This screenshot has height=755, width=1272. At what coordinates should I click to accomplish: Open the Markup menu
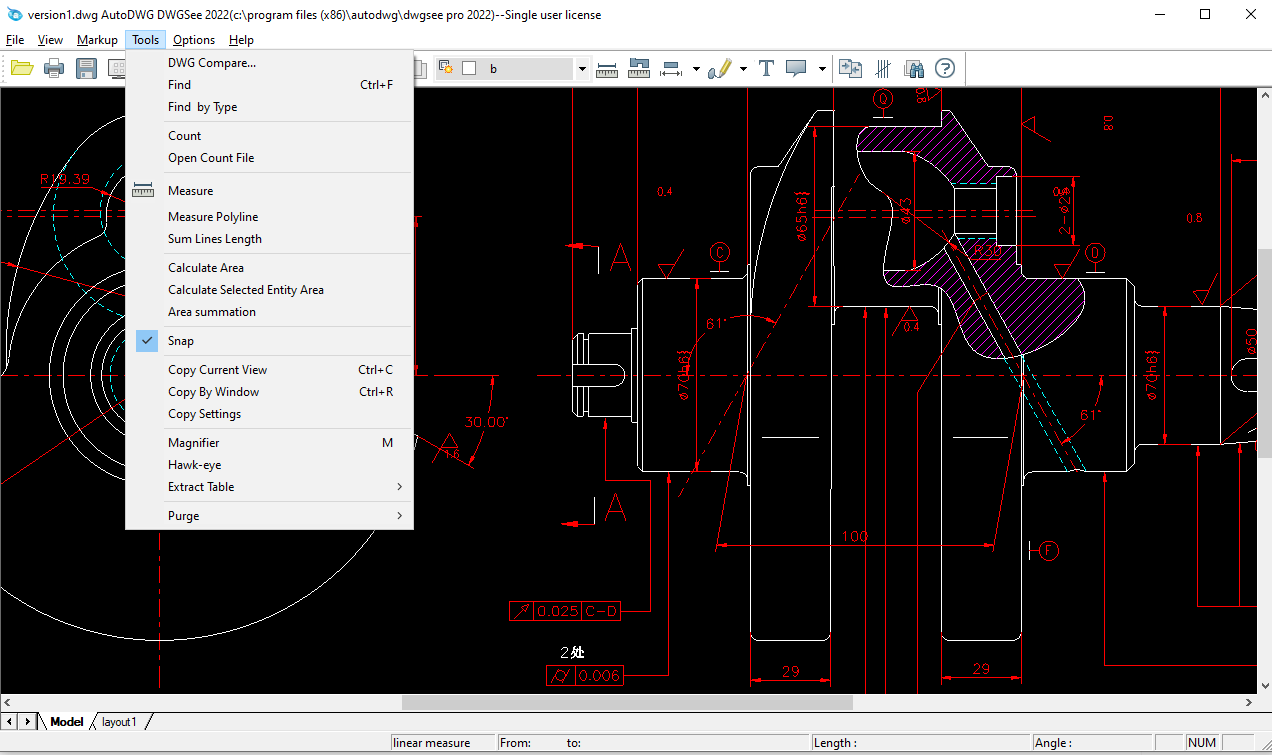click(97, 40)
